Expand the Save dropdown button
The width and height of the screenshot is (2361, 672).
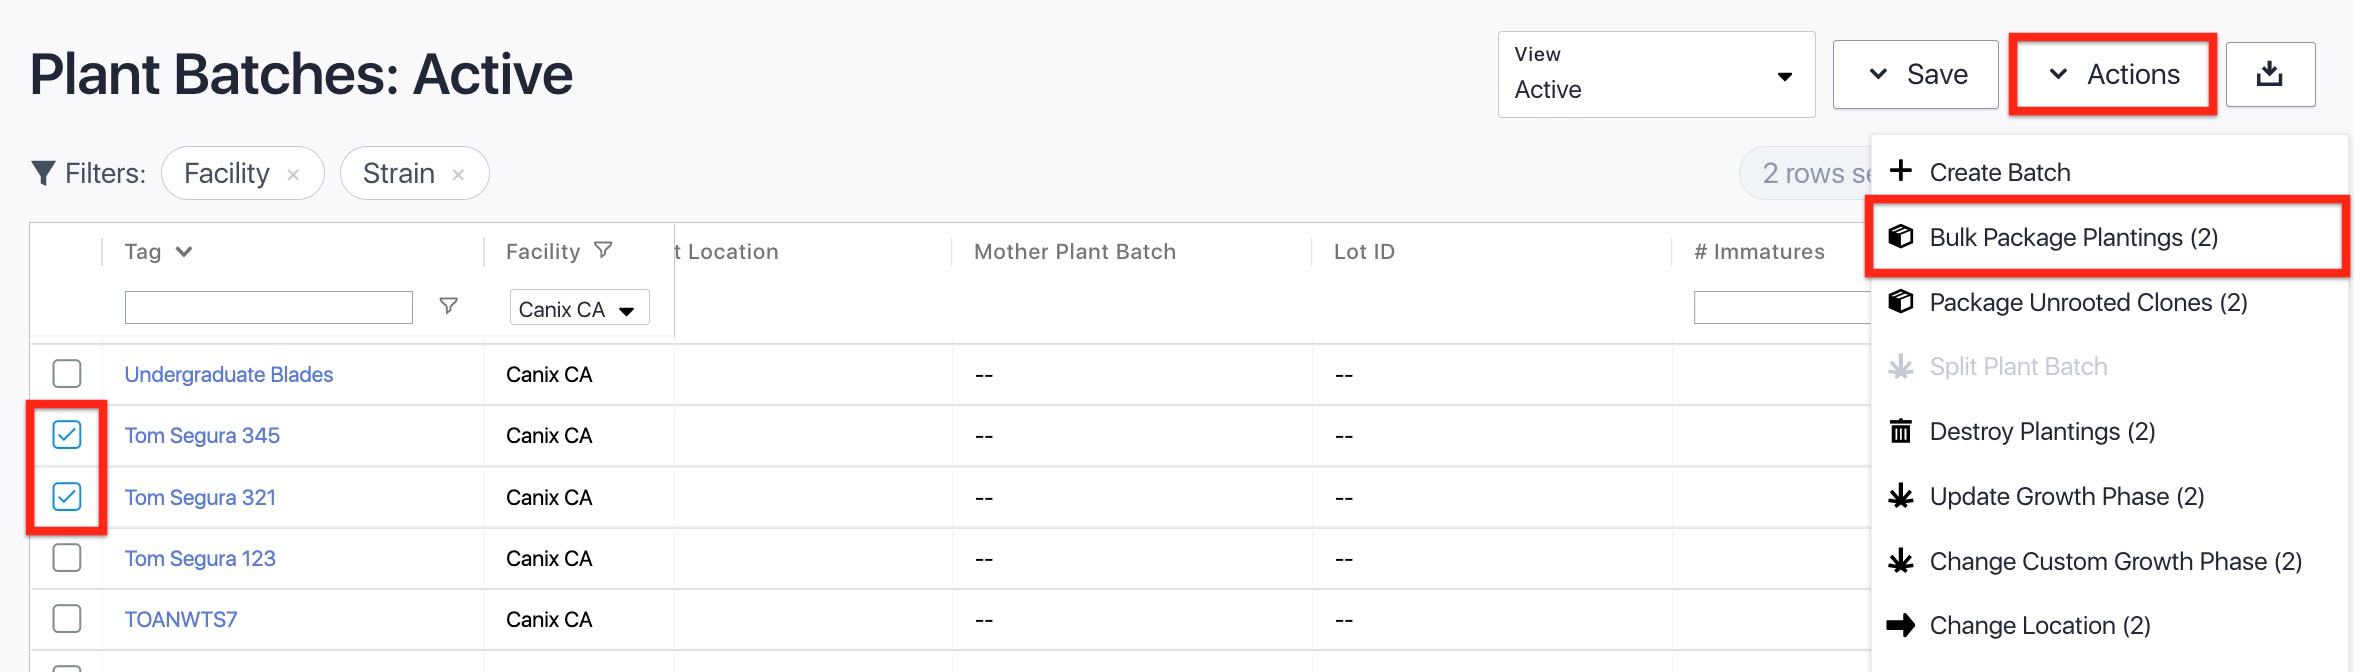(x=1915, y=74)
